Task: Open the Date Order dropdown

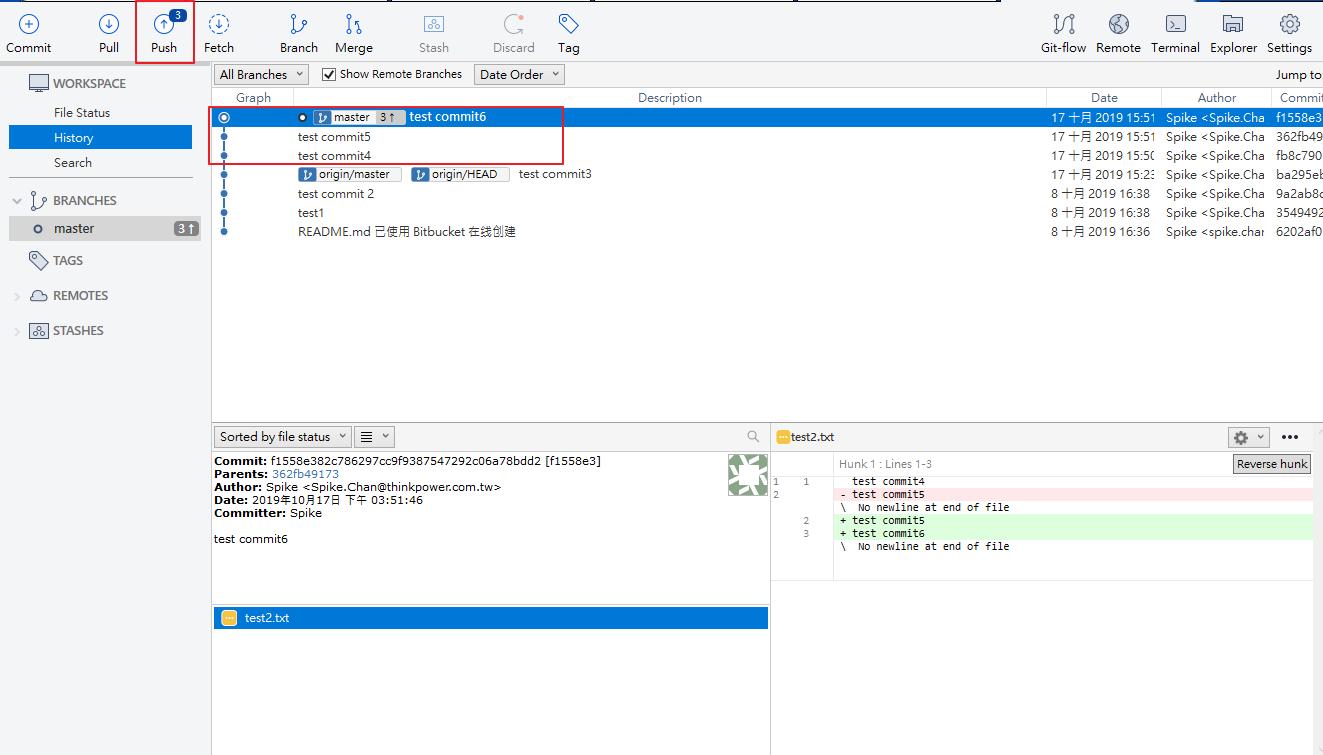Action: coord(519,74)
